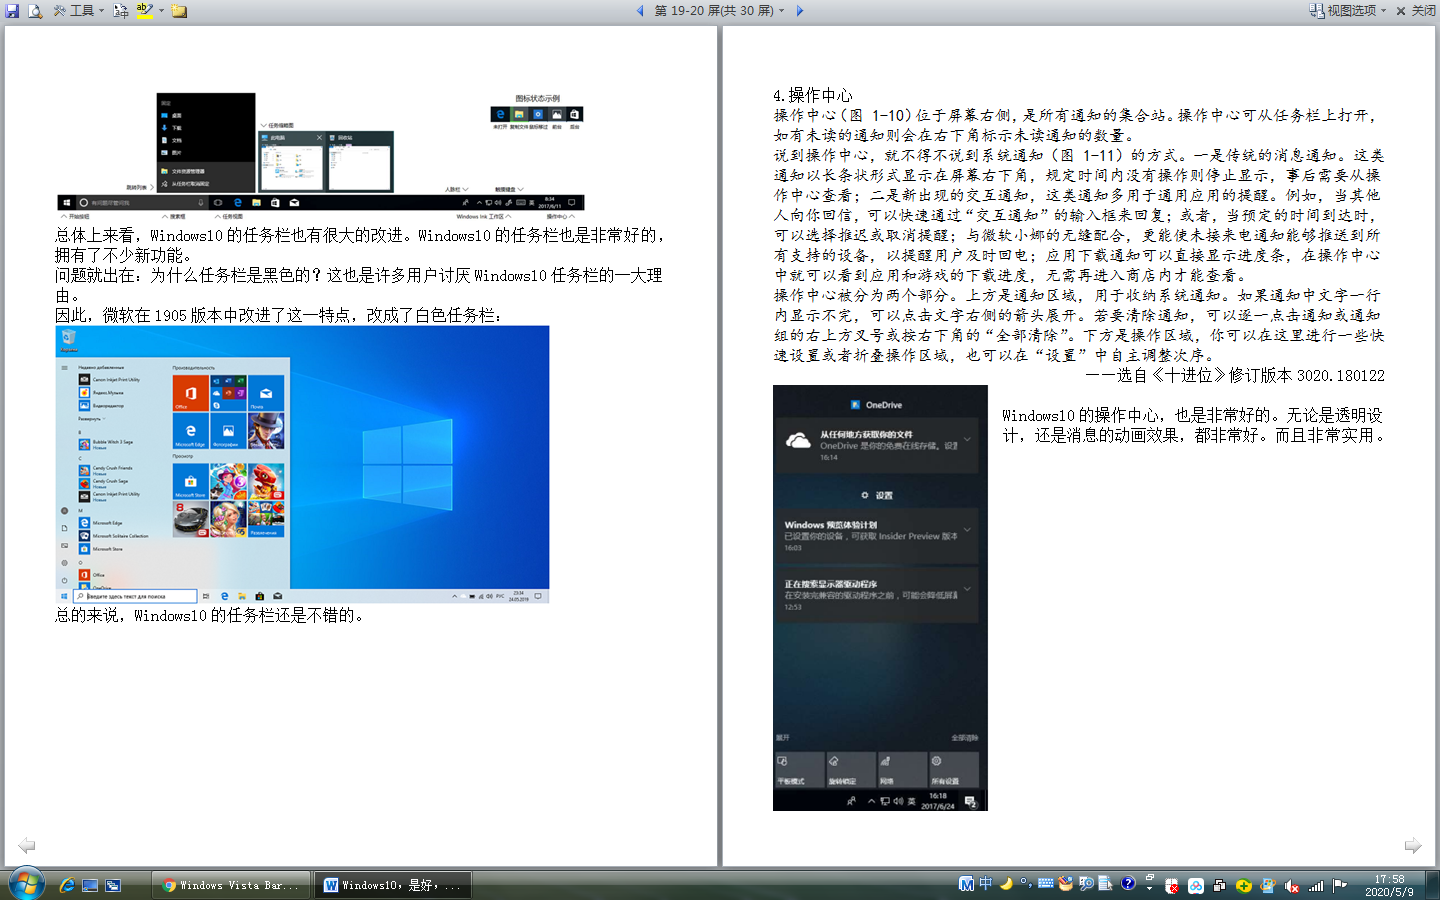The width and height of the screenshot is (1440, 900).
Task: Click the Action Center screenshot image
Action: point(880,597)
